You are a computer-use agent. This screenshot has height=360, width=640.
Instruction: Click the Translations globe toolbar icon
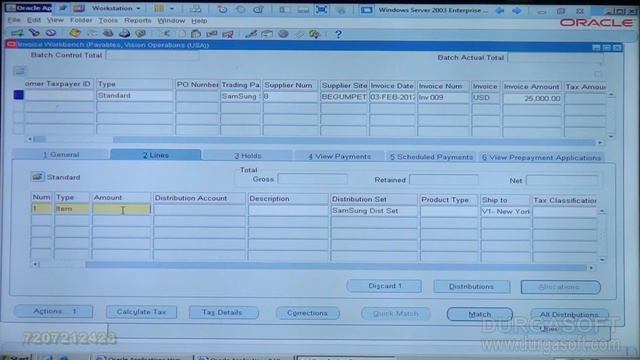tap(283, 34)
